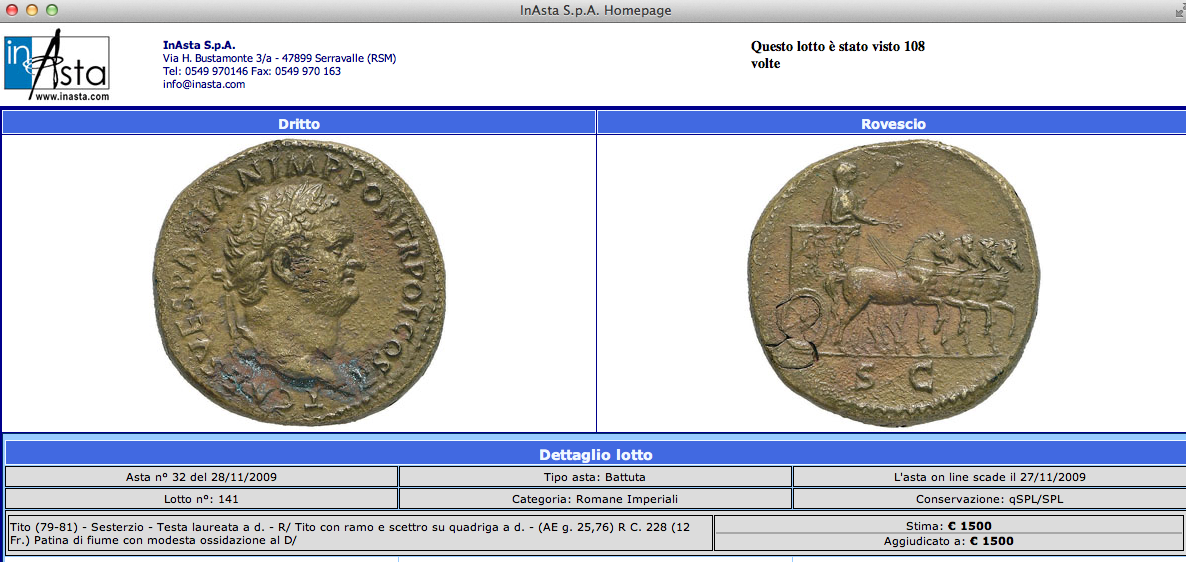Image resolution: width=1186 pixels, height=562 pixels.
Task: Minimize the window with yellow button
Action: [x=32, y=10]
